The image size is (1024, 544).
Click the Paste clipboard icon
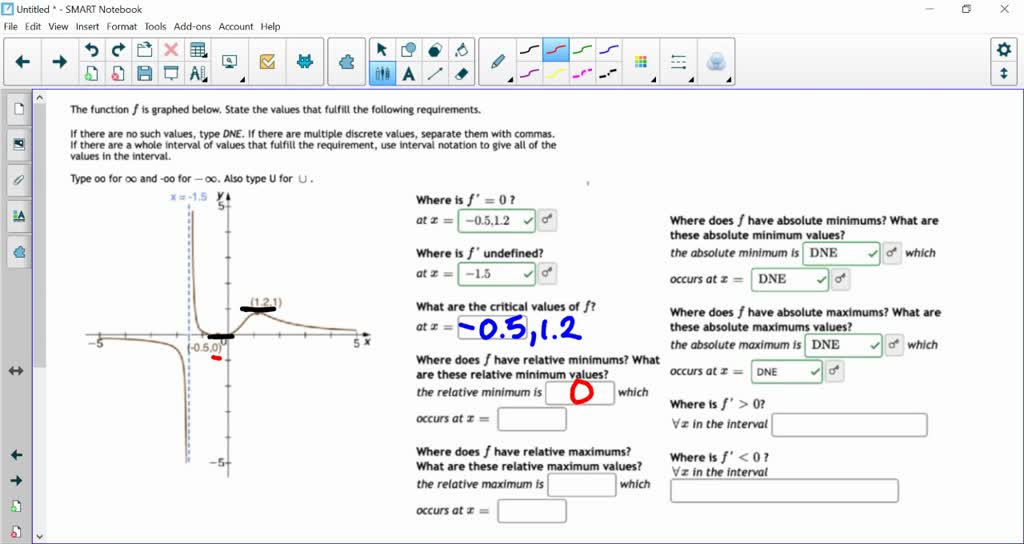click(144, 50)
